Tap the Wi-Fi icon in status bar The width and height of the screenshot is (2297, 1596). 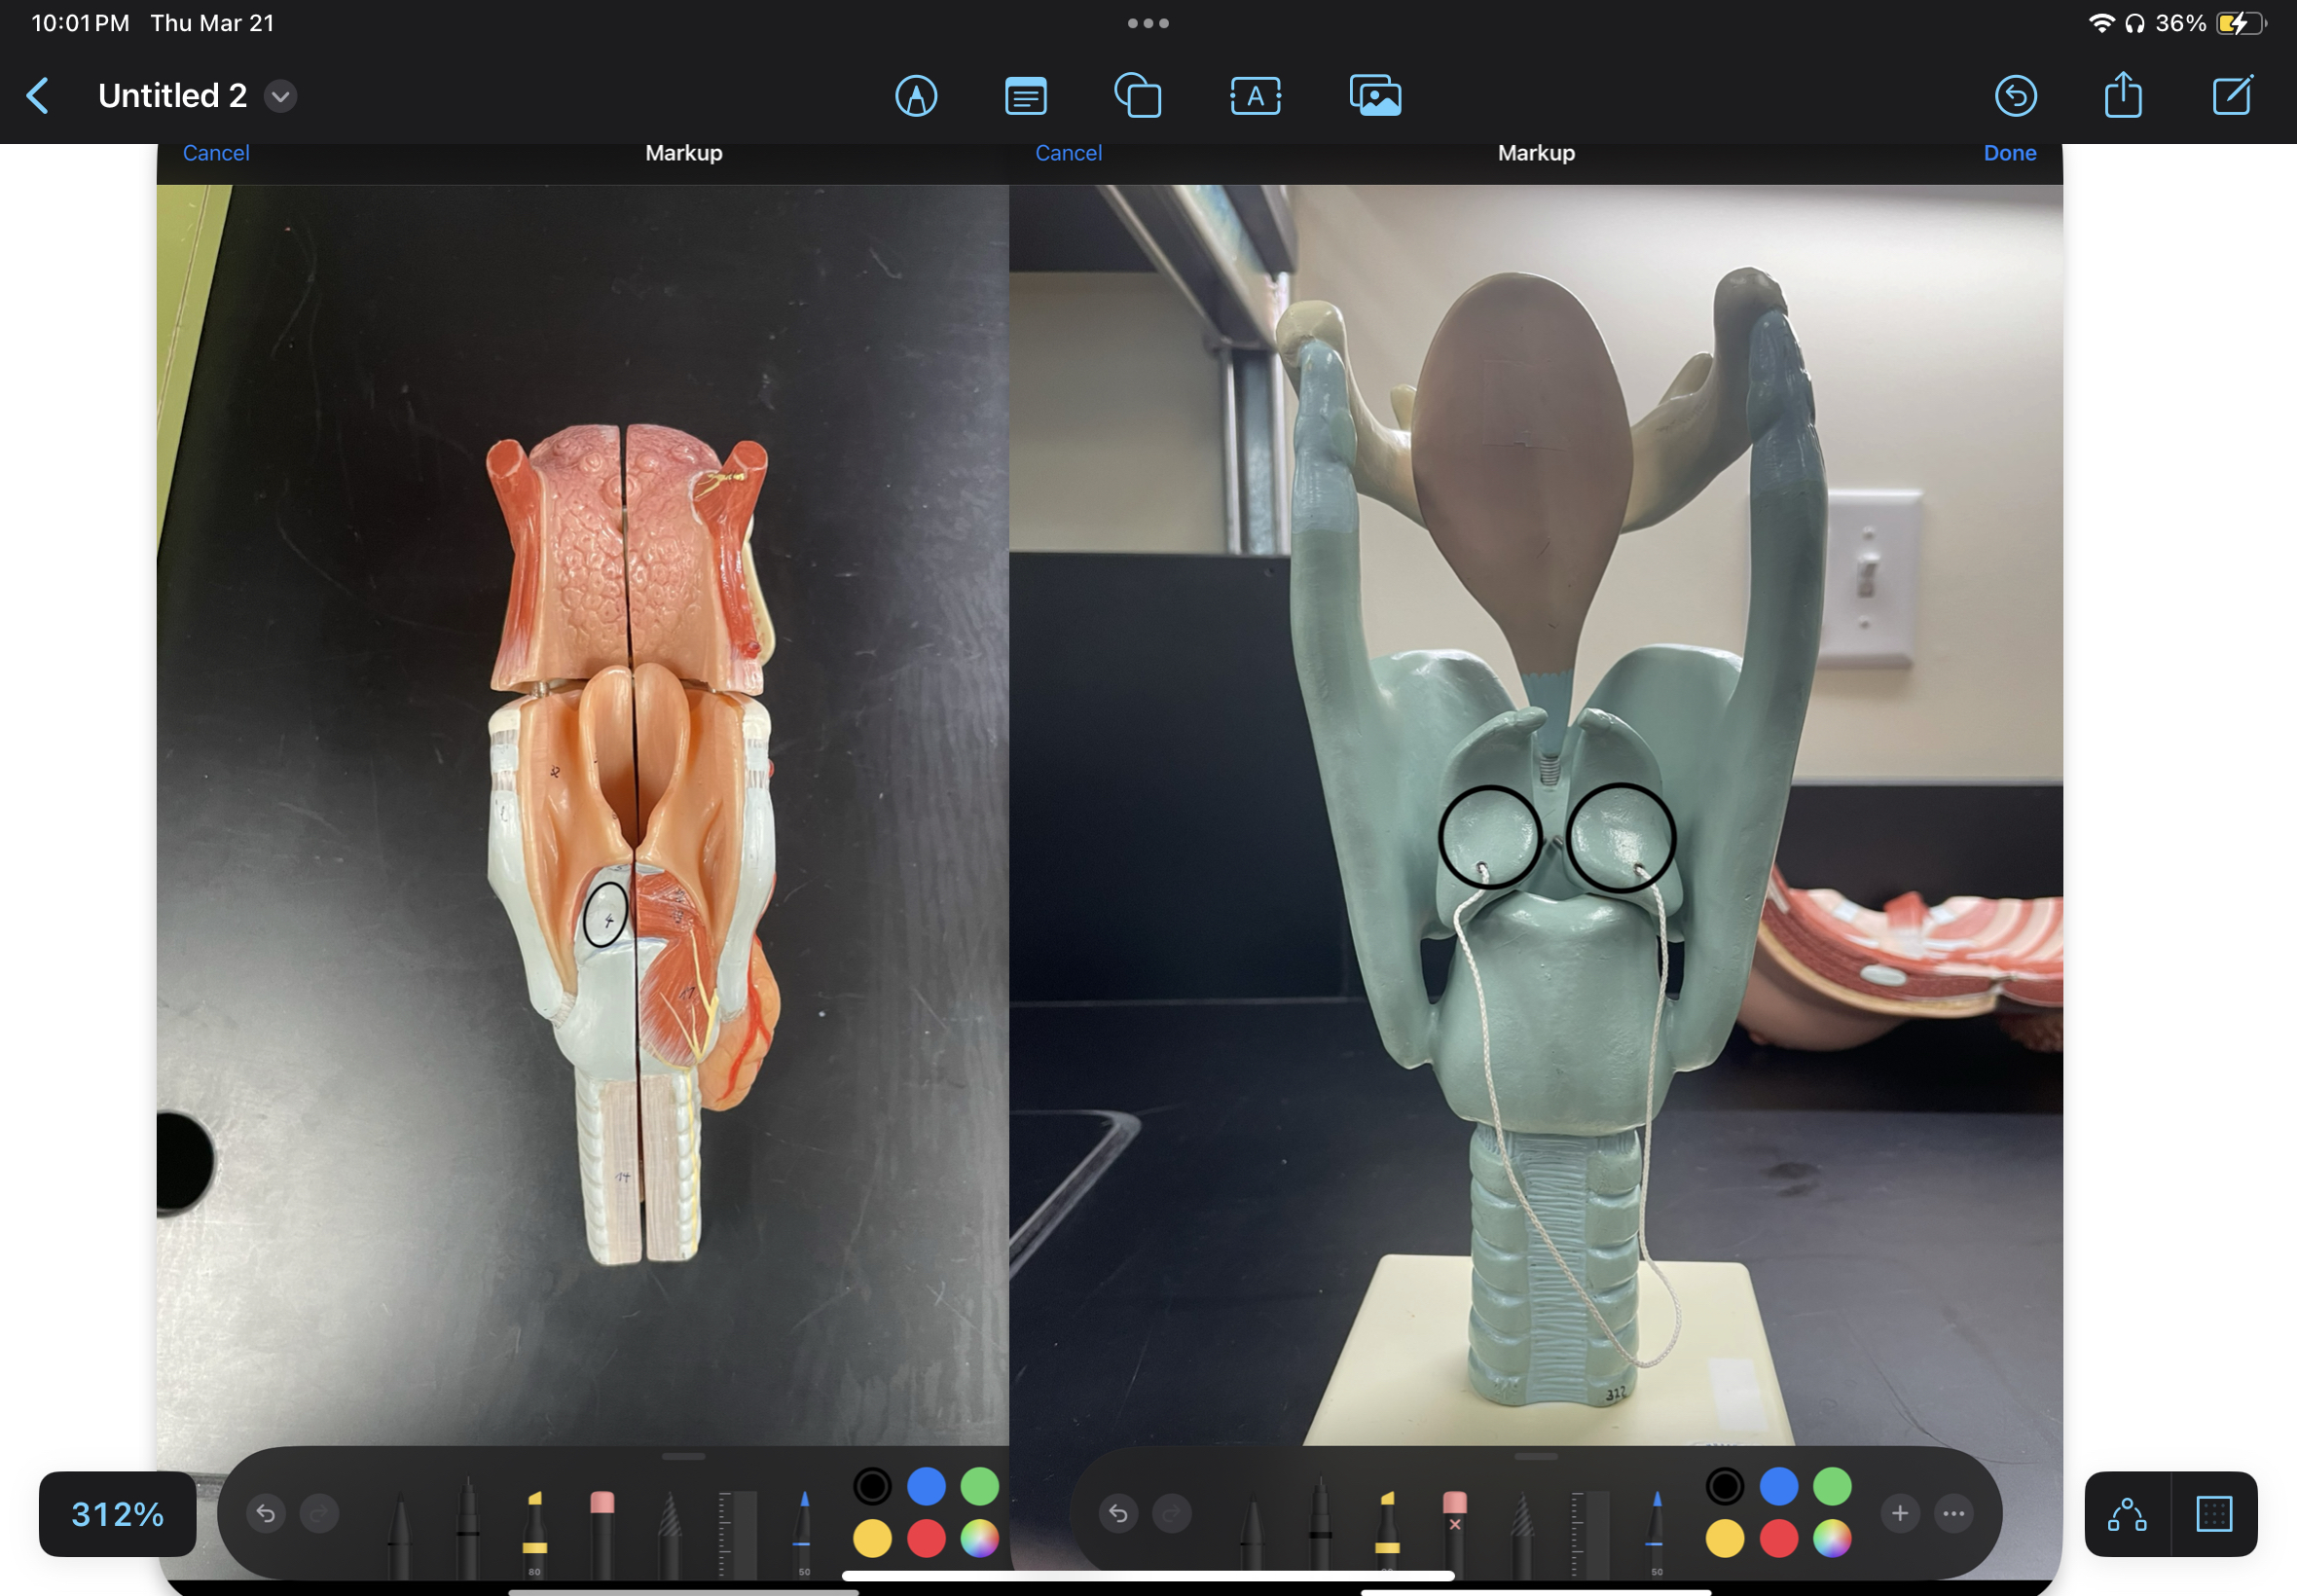click(2101, 23)
